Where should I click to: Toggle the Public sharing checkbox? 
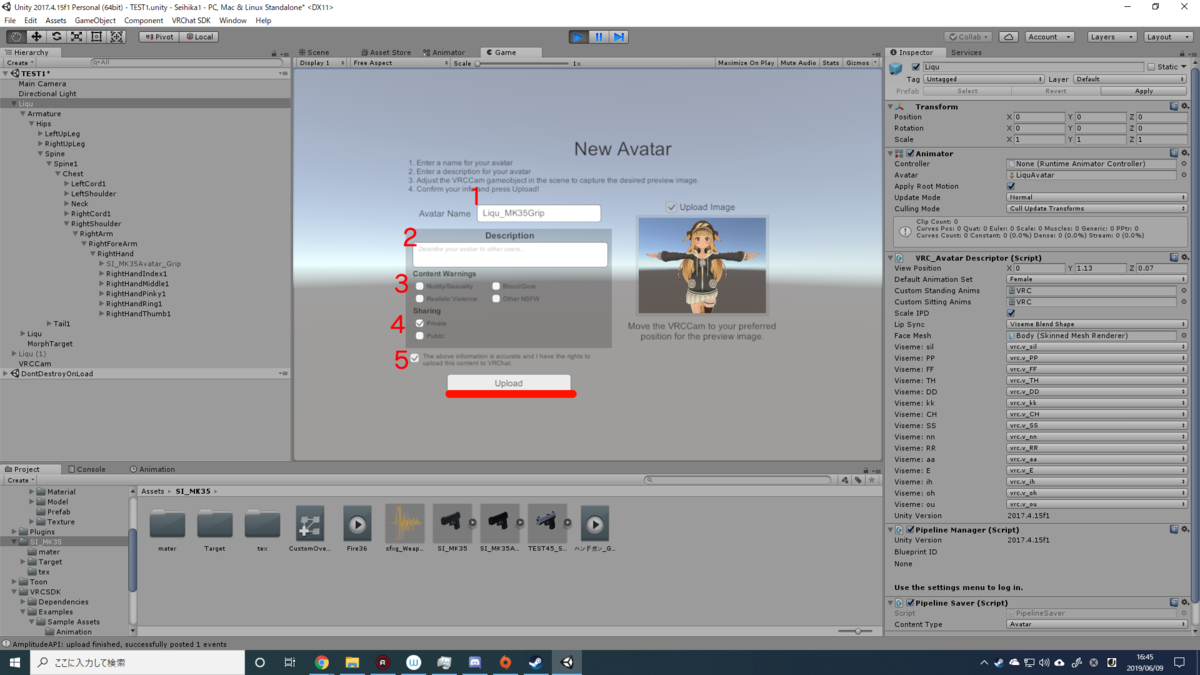tap(420, 336)
